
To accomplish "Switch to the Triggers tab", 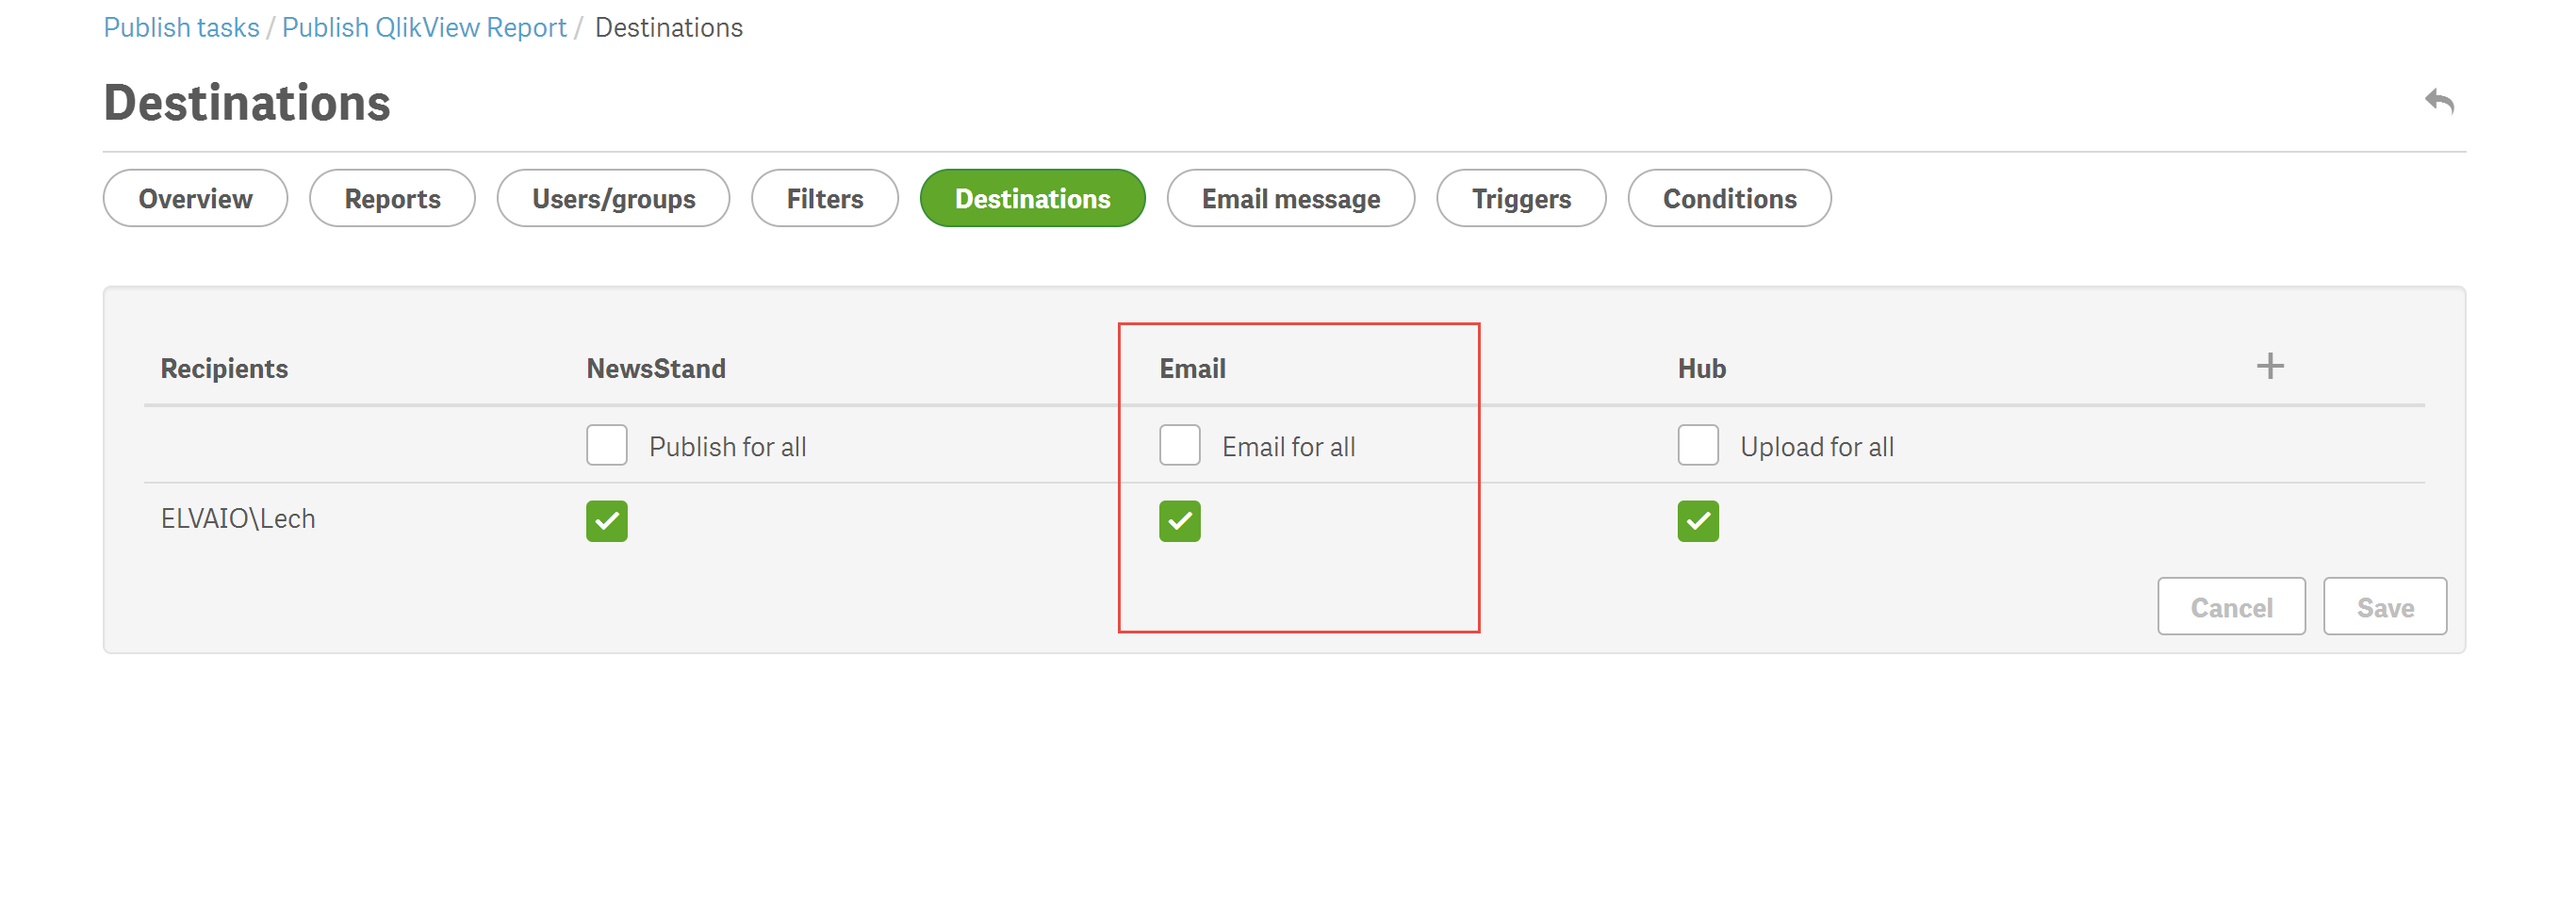I will (1520, 199).
